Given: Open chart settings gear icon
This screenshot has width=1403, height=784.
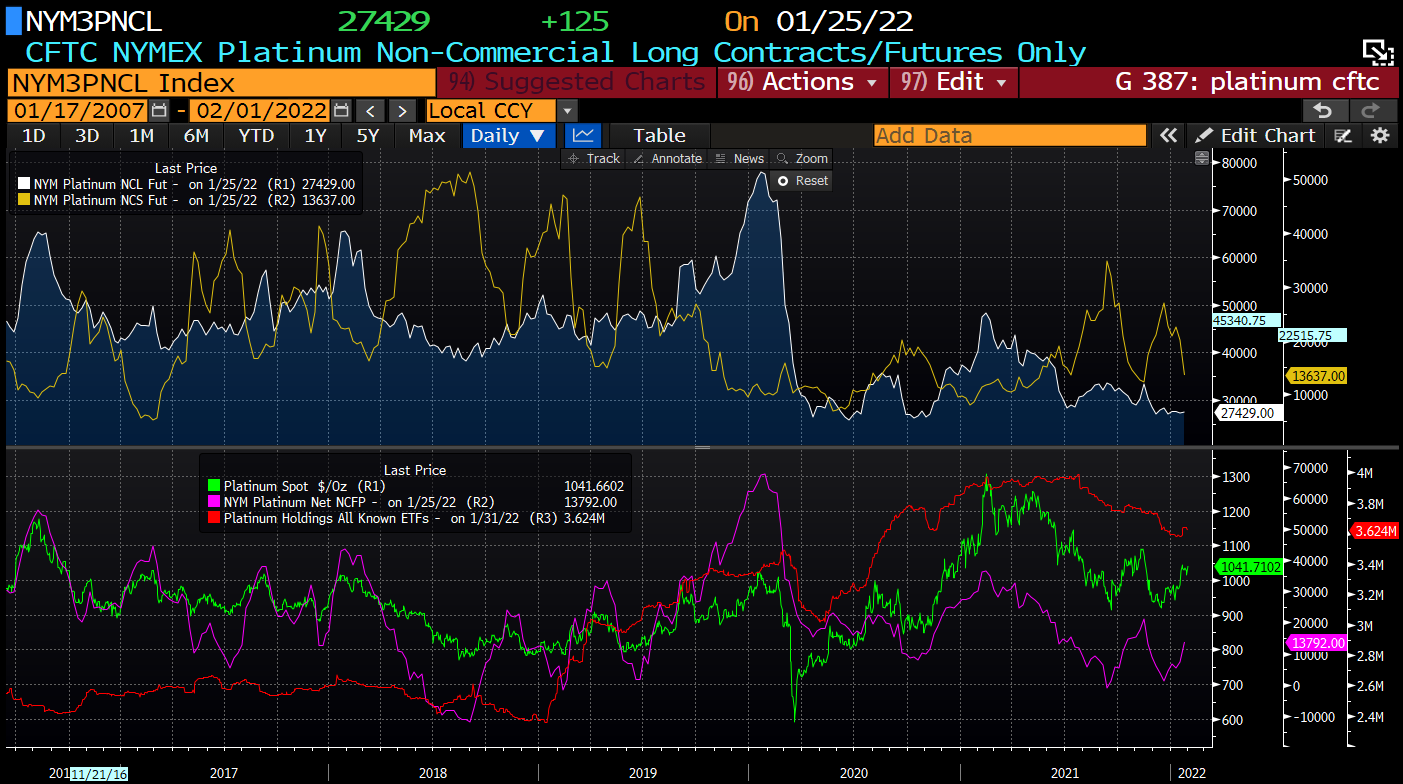Looking at the screenshot, I should point(1380,135).
